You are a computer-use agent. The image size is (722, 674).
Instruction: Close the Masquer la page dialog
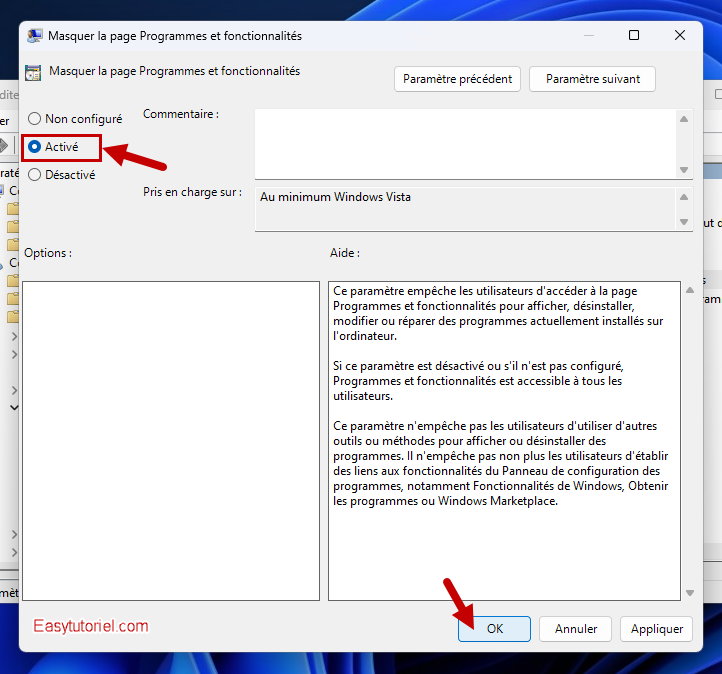(680, 35)
